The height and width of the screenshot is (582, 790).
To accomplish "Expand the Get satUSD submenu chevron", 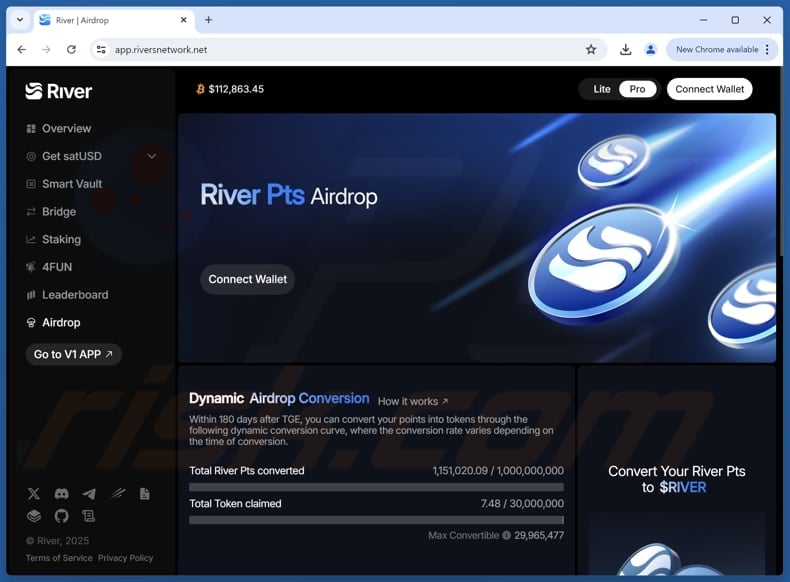I will pyautogui.click(x=151, y=156).
